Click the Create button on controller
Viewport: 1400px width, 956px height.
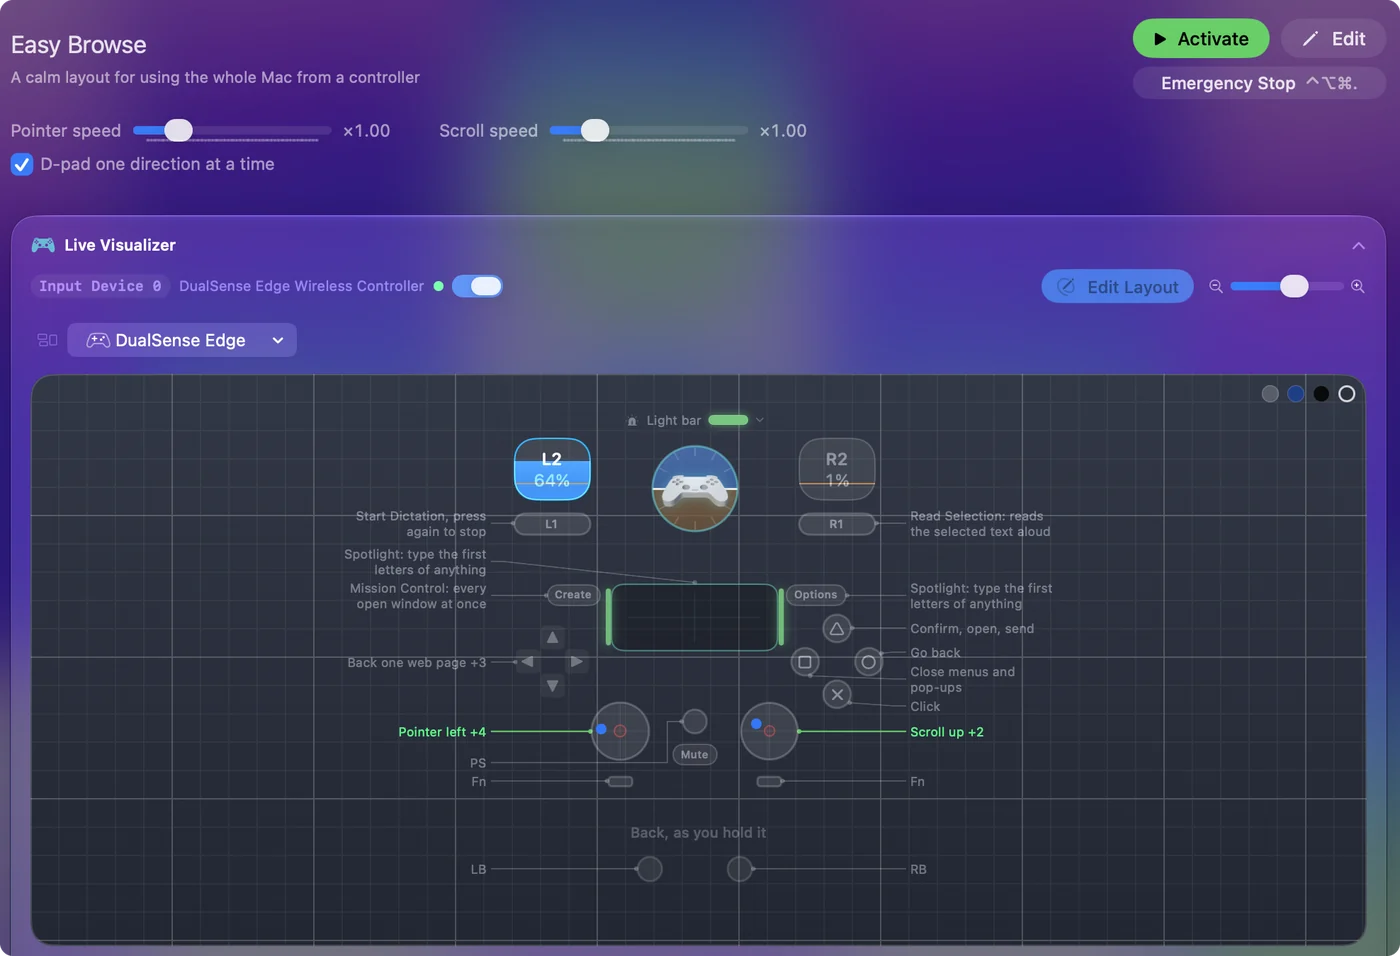[x=573, y=595]
